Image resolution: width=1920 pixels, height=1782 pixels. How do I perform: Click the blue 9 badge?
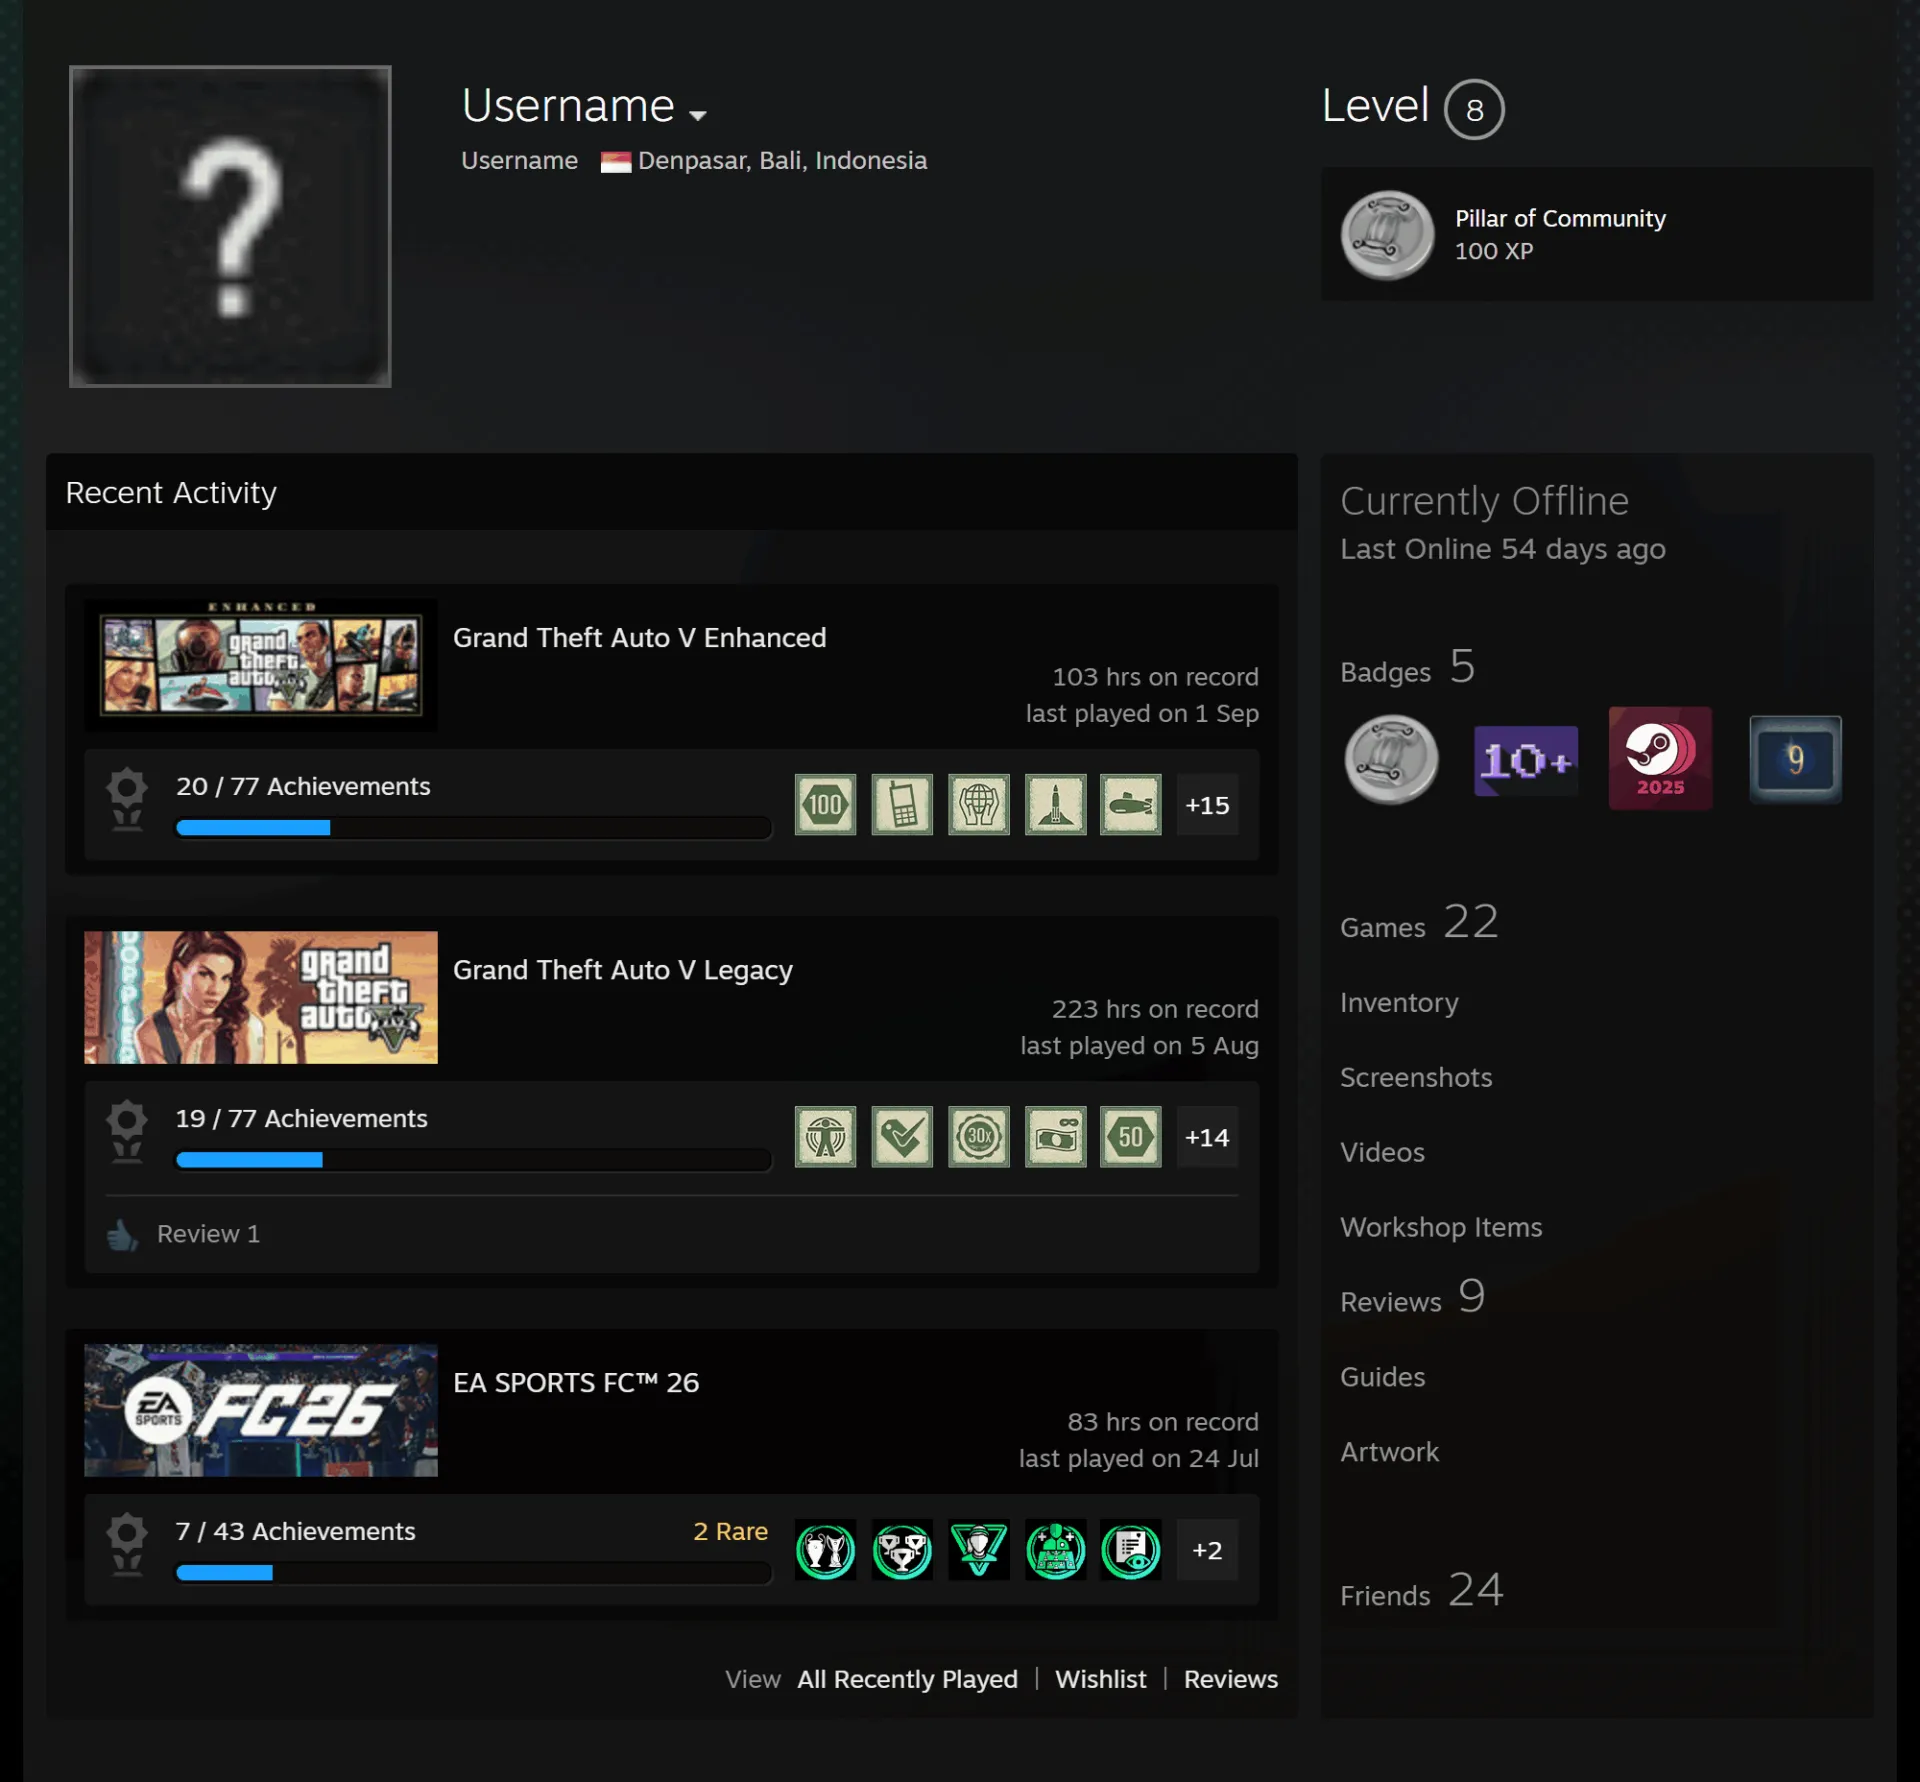click(1795, 759)
